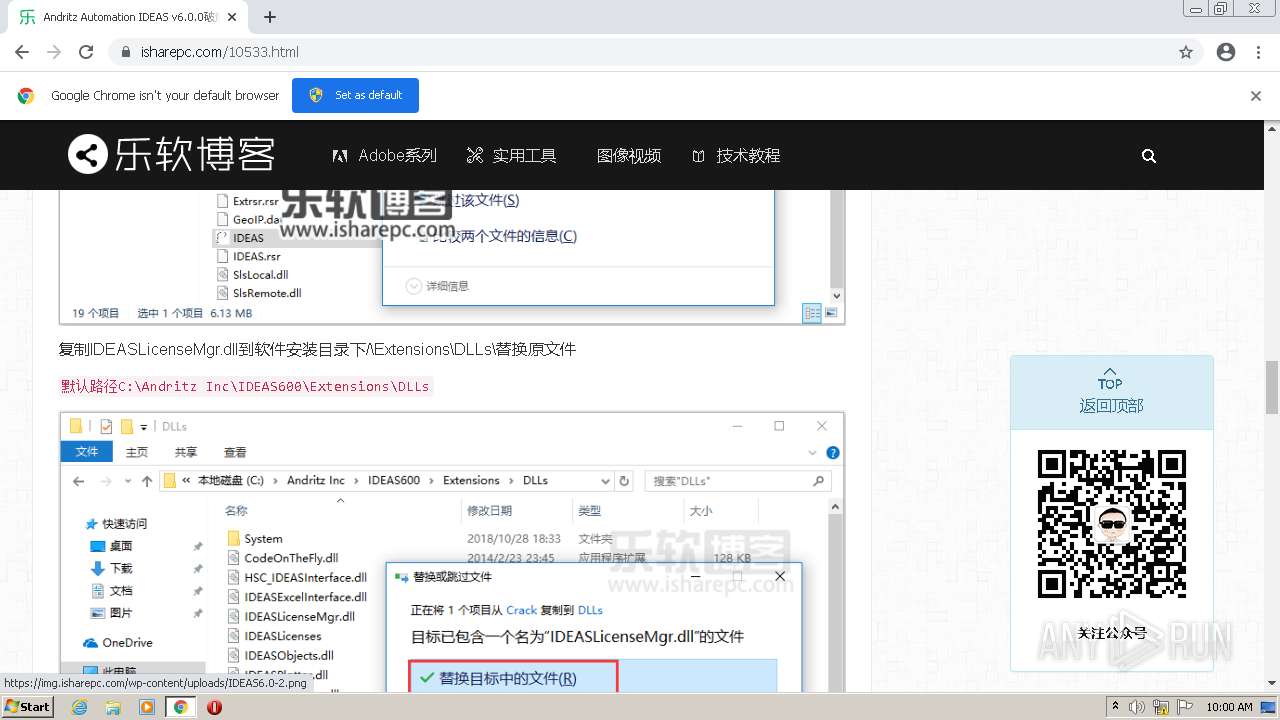Screen dimensions: 1280x720
Task: Show hidden system tray icons
Action: click(1115, 707)
